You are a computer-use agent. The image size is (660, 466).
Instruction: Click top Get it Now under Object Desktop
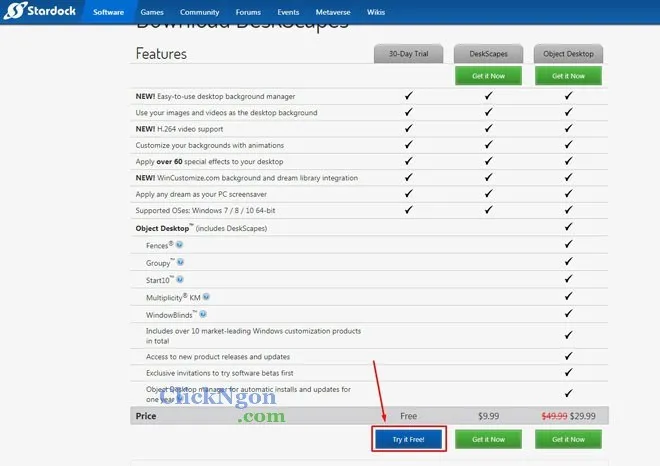click(x=568, y=76)
